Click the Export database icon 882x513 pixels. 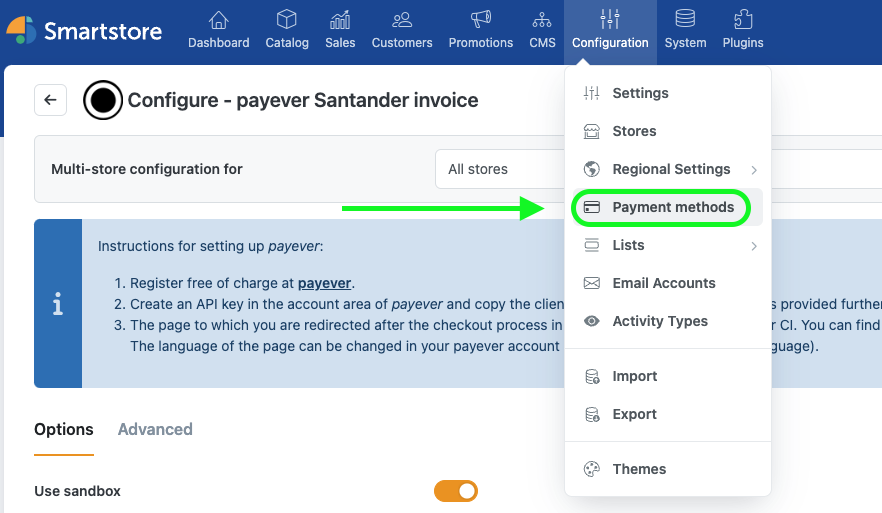tap(592, 415)
